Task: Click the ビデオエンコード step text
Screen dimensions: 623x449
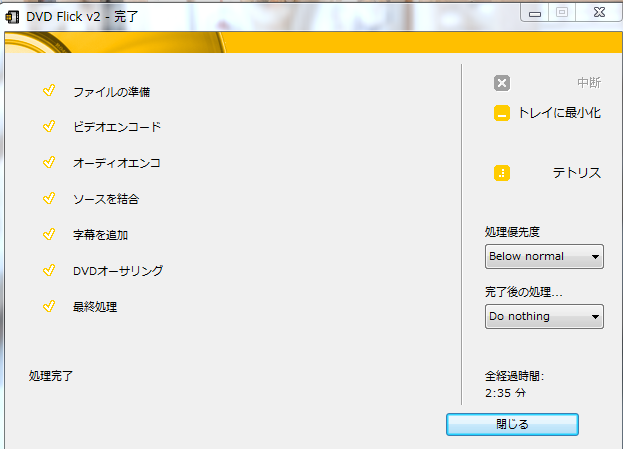Action: click(117, 127)
